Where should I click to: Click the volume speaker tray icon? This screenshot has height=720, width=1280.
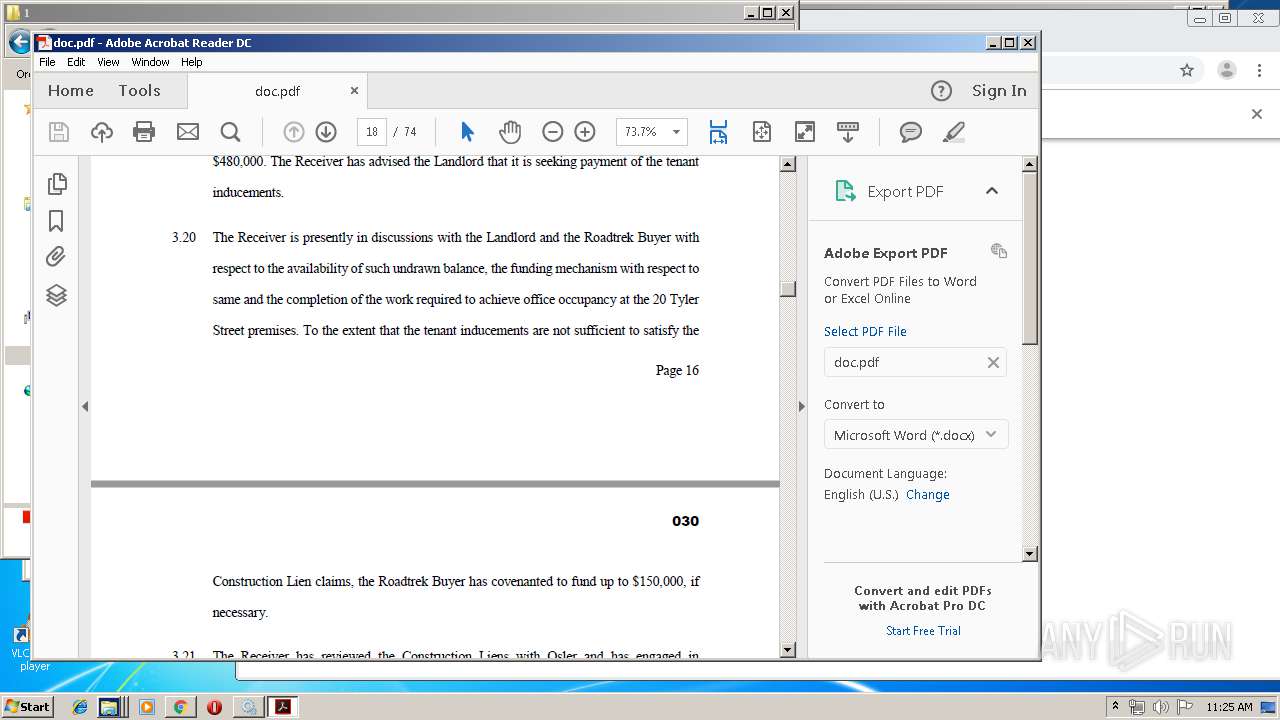tap(1160, 707)
